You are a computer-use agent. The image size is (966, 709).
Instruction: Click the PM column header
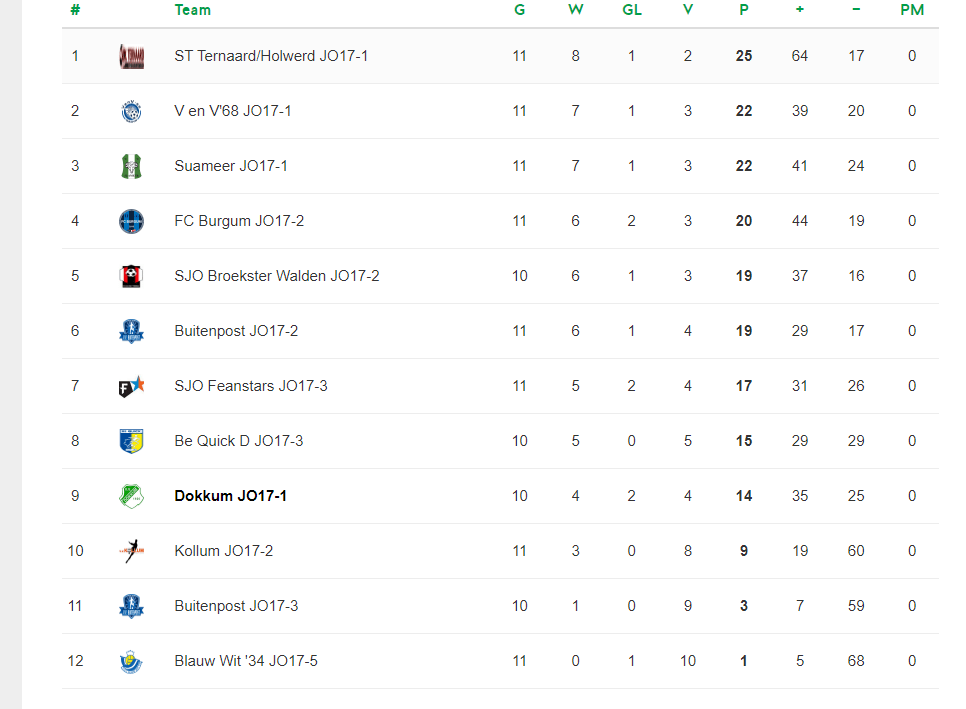click(x=912, y=10)
